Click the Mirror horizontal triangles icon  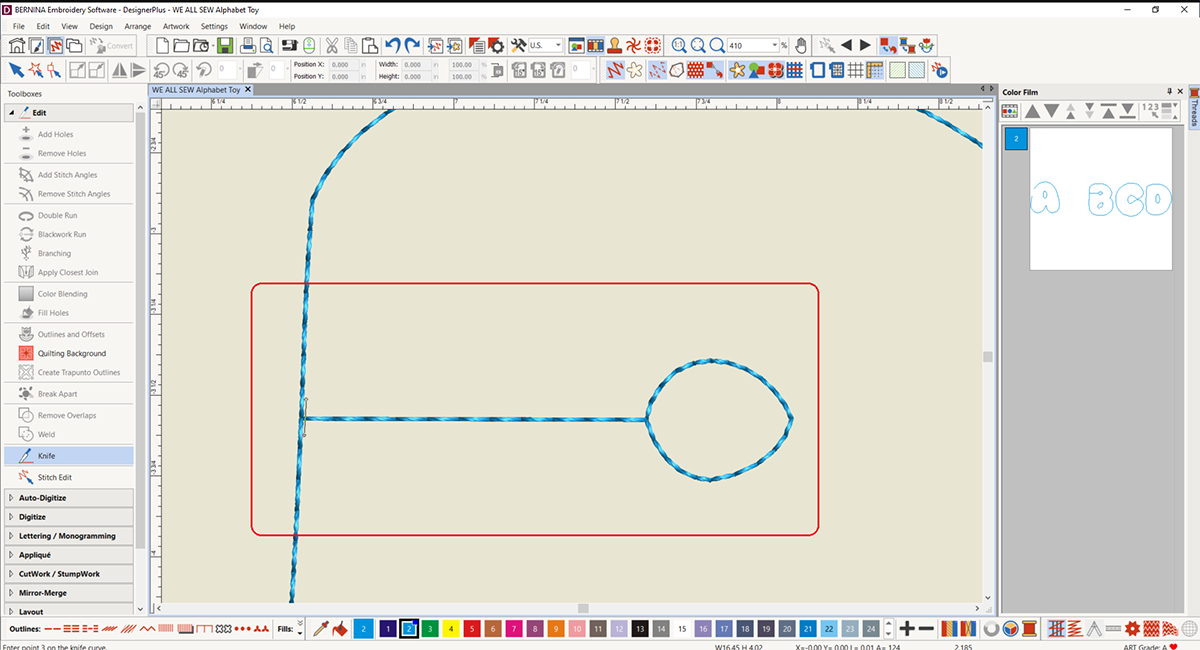(x=119, y=70)
